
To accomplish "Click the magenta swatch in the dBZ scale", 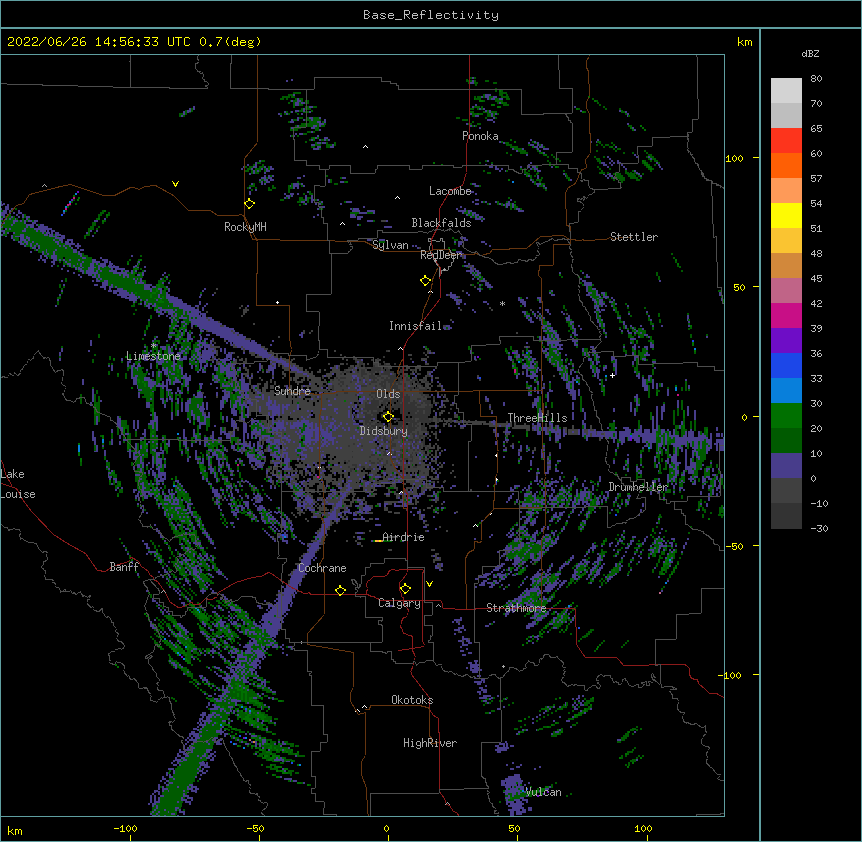I will [786, 315].
